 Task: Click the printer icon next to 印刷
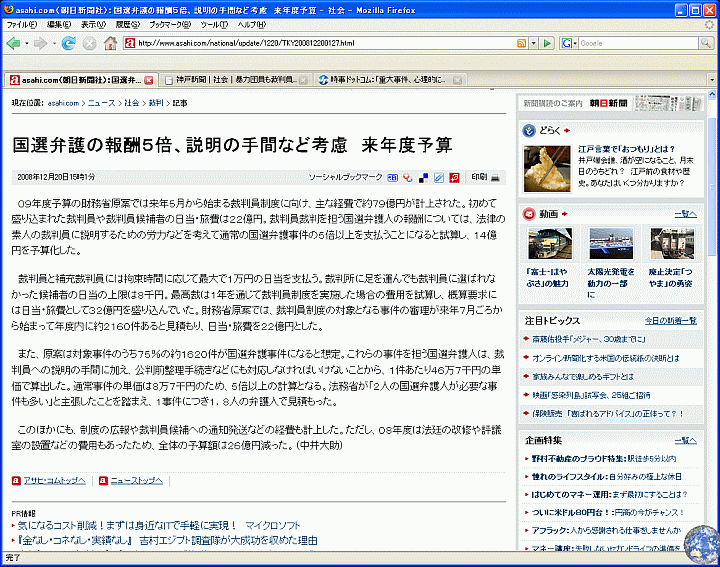[495, 177]
